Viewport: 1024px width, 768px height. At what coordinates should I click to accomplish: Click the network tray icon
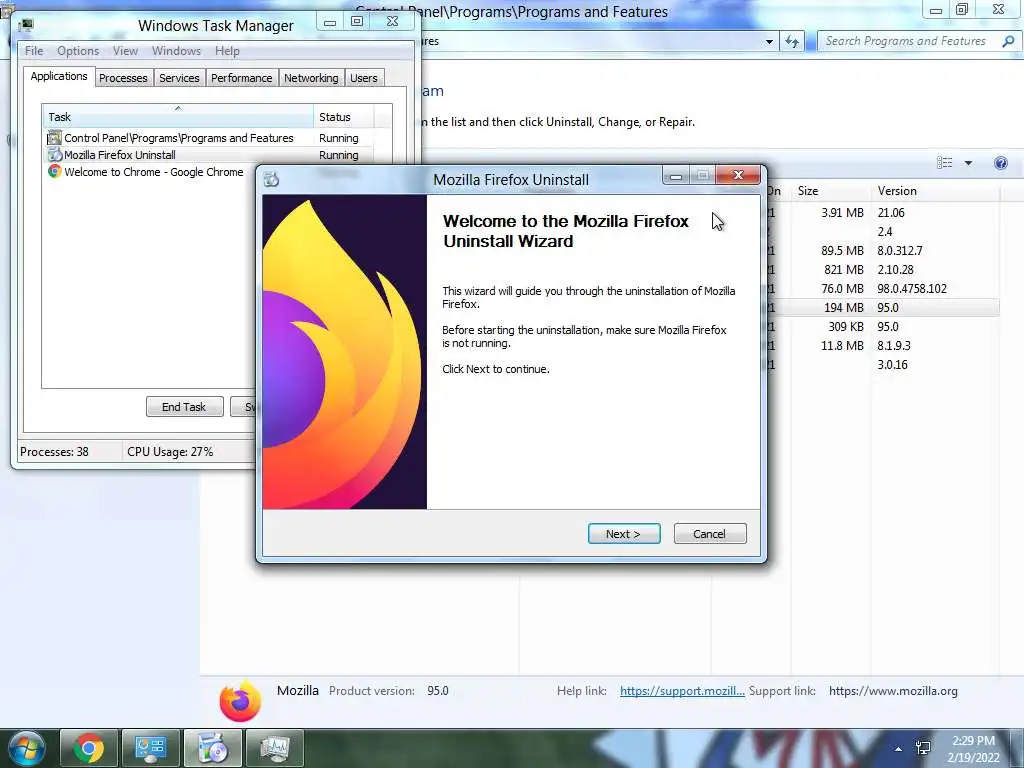click(x=923, y=748)
